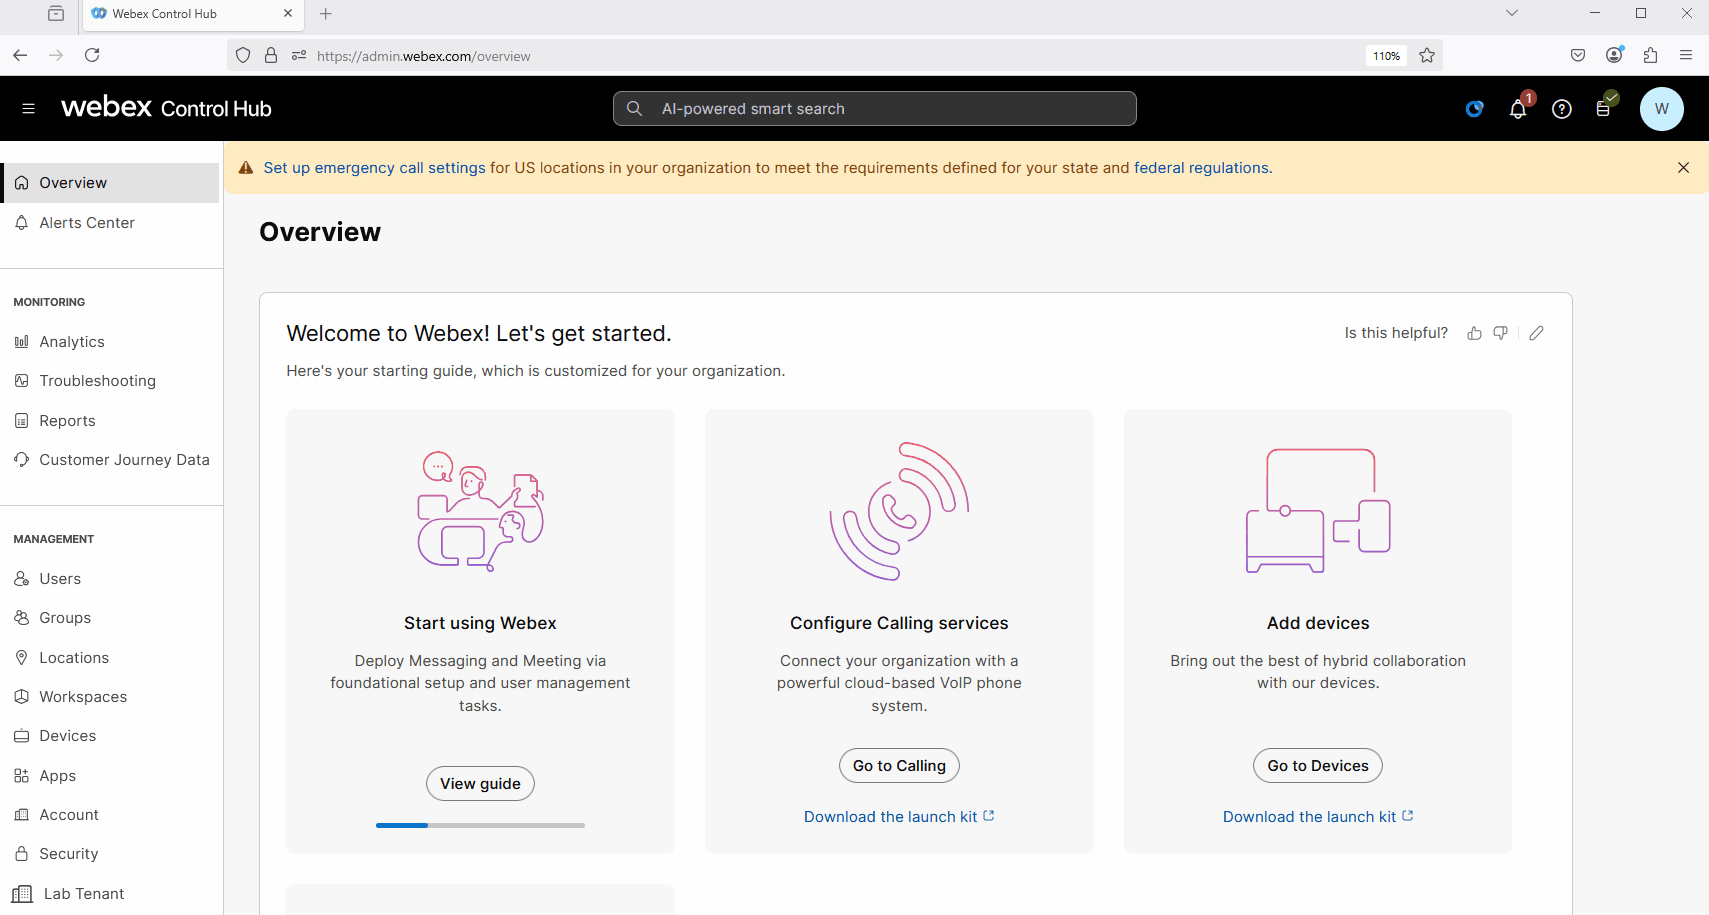Navigate to Users in Management section
This screenshot has width=1709, height=915.
point(60,579)
